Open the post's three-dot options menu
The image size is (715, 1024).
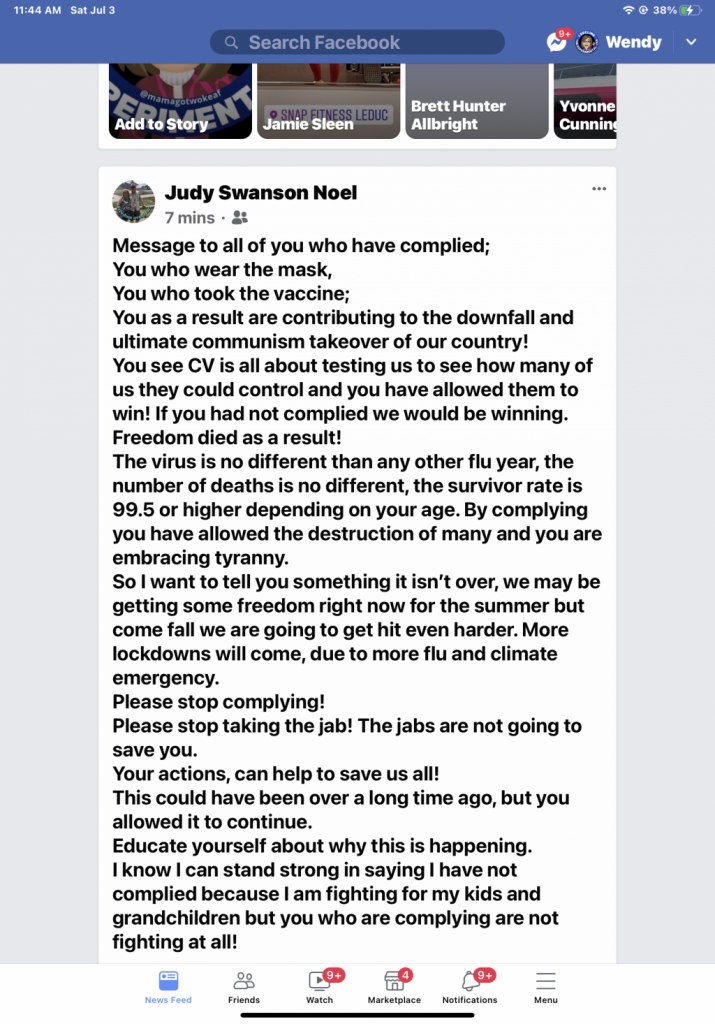pos(599,188)
